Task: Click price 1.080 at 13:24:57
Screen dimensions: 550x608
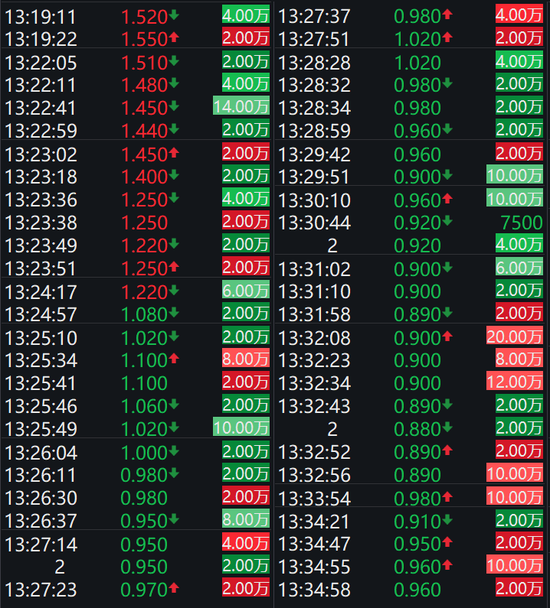Action: click(x=144, y=314)
